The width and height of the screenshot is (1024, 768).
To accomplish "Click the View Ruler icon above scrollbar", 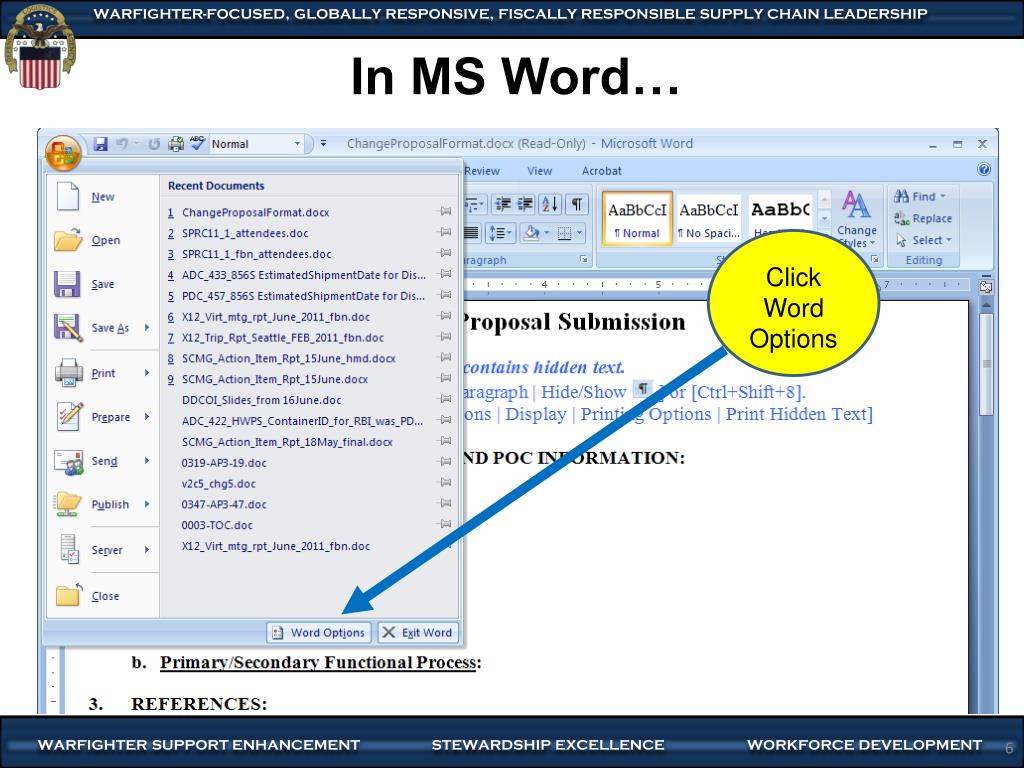I will 986,287.
